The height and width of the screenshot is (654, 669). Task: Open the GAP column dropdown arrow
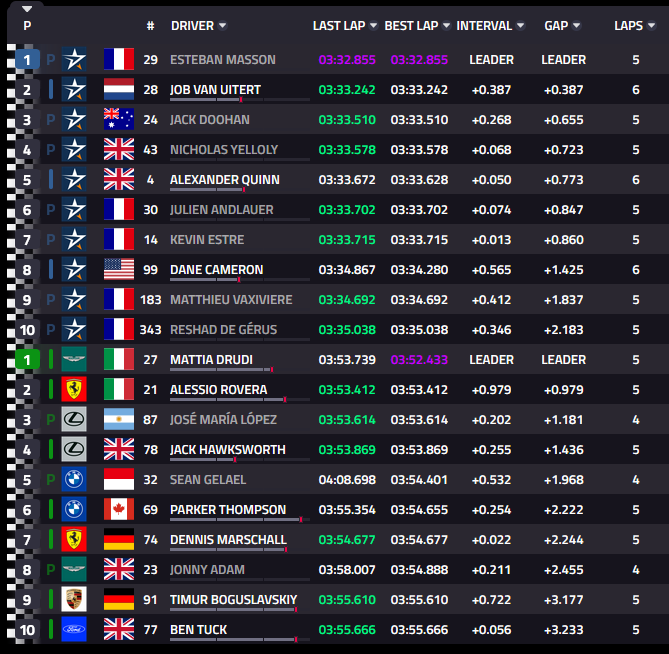[576, 26]
